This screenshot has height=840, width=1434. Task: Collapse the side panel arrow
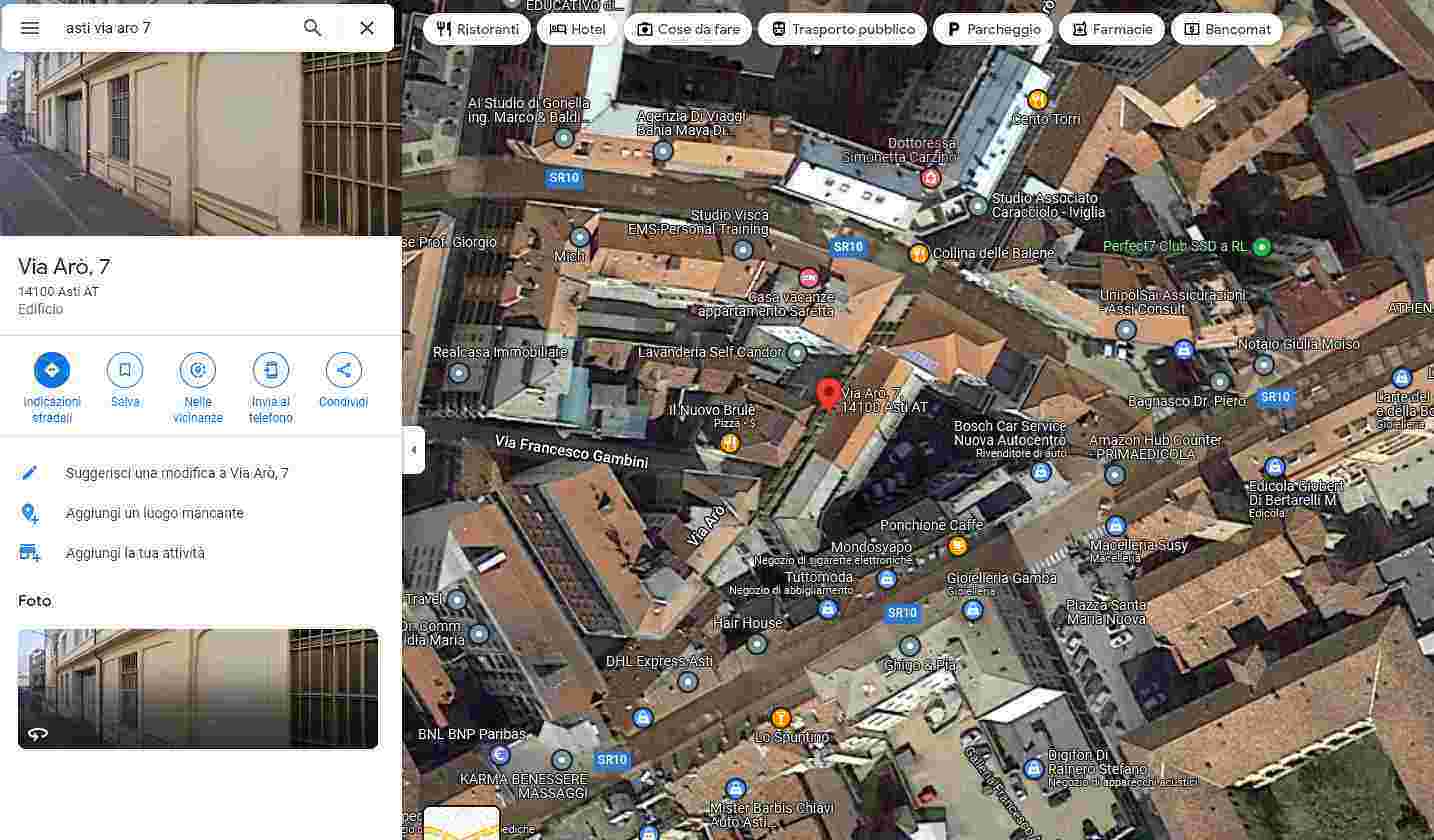tap(414, 450)
